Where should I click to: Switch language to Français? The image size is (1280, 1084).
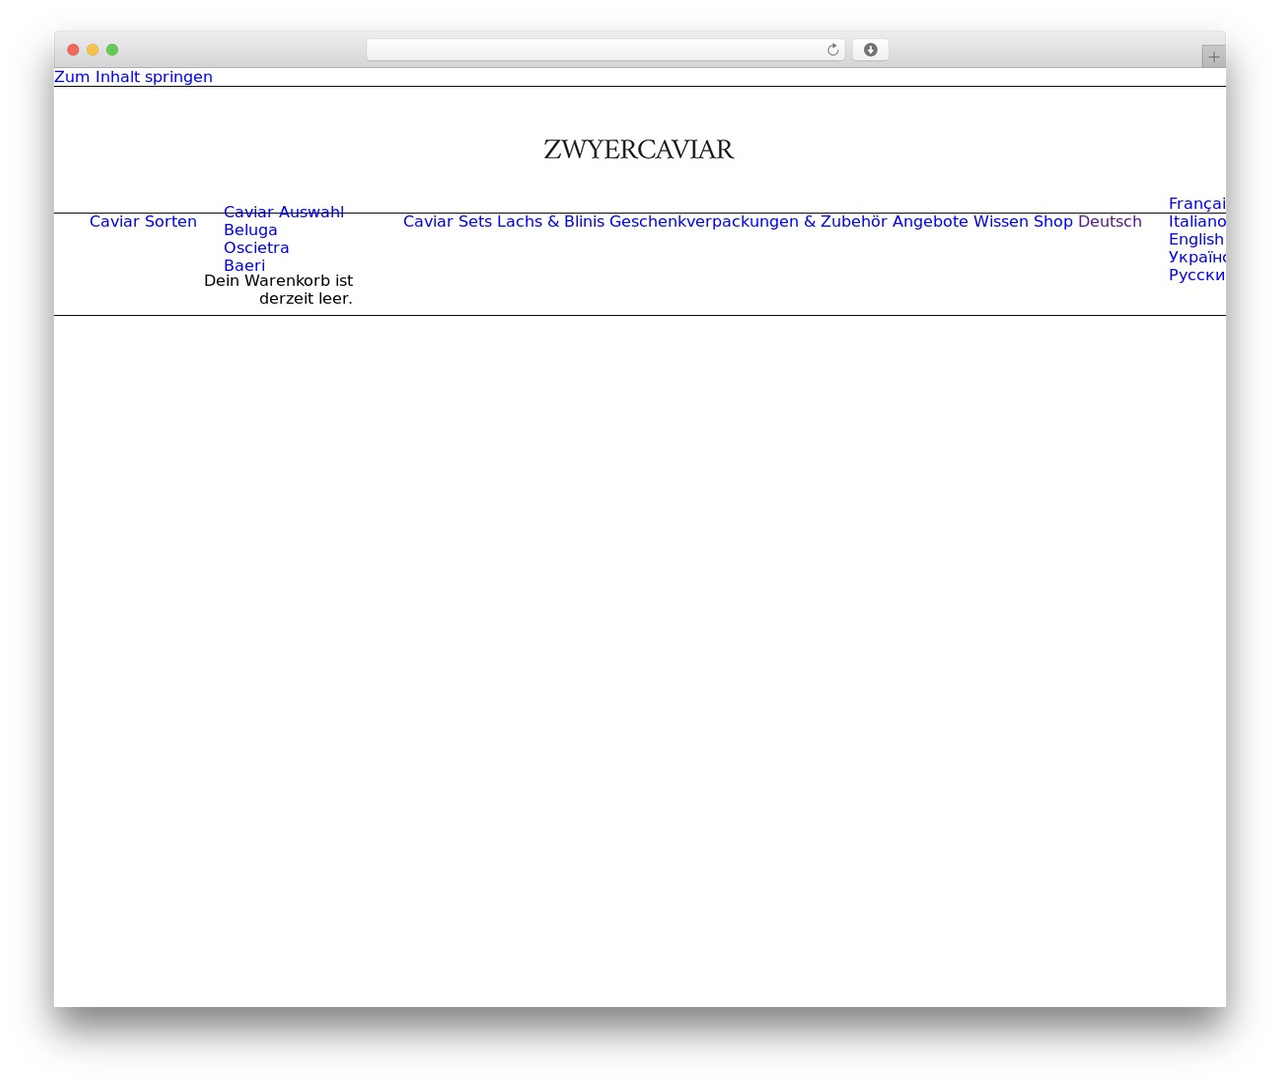coord(1197,204)
